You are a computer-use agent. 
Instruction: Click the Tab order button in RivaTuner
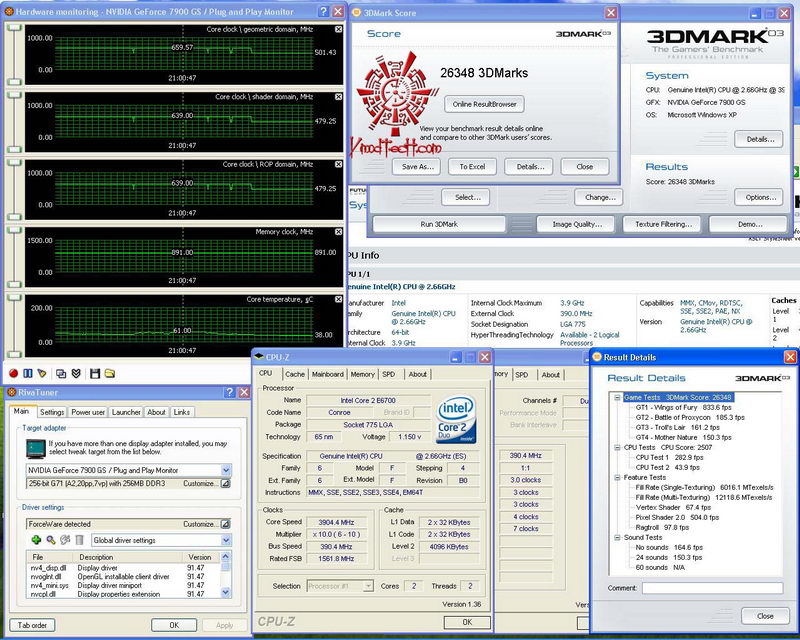tap(32, 625)
